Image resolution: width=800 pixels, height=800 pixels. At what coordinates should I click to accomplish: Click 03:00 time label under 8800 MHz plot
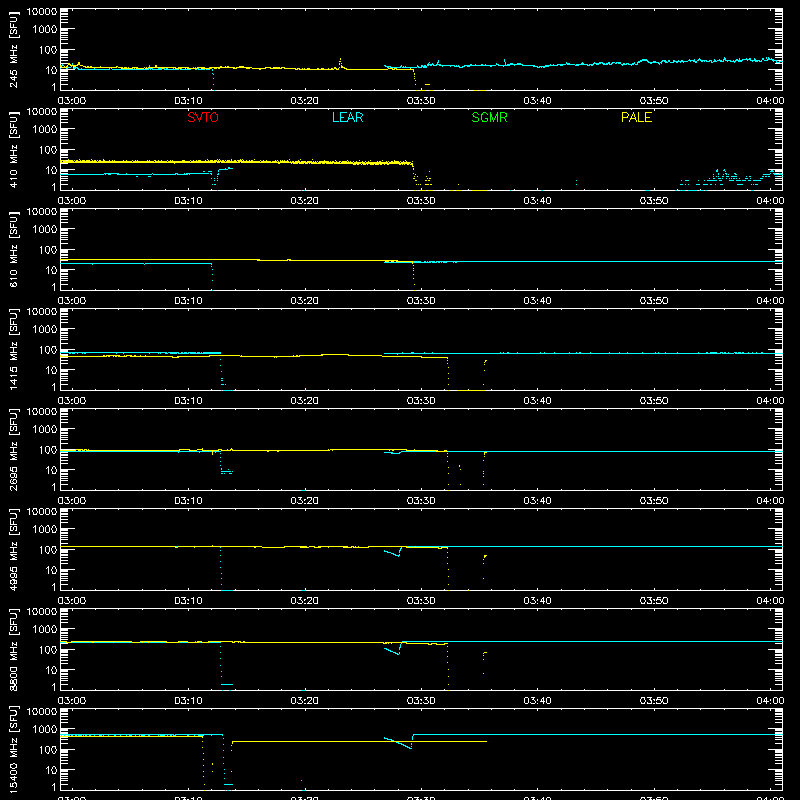pyautogui.click(x=72, y=701)
